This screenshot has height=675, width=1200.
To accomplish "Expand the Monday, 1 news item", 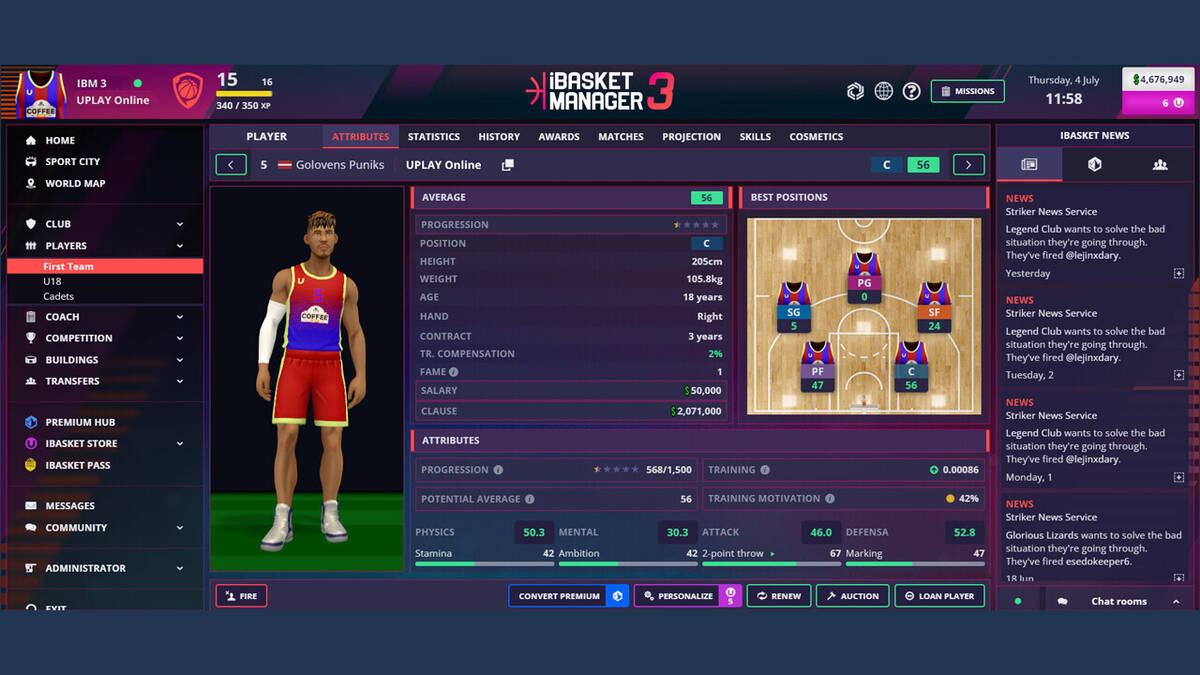I will [1179, 477].
